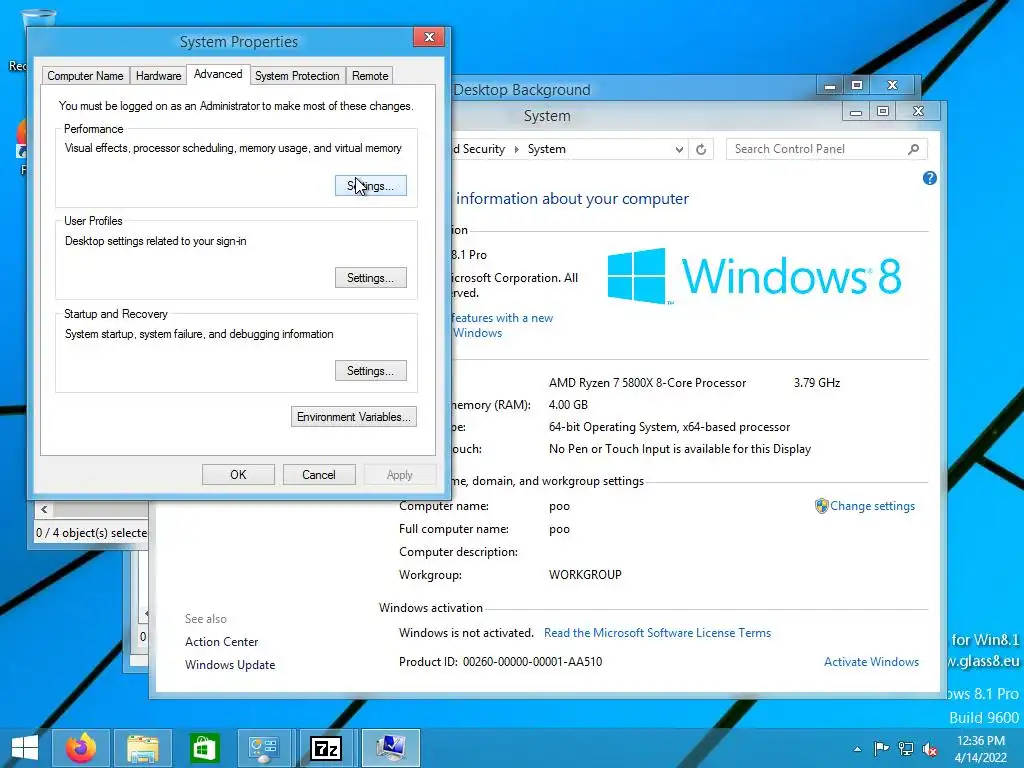Click AMD Ryzen 7 5800X processor text
Screen dimensions: 1024x768
647,383
